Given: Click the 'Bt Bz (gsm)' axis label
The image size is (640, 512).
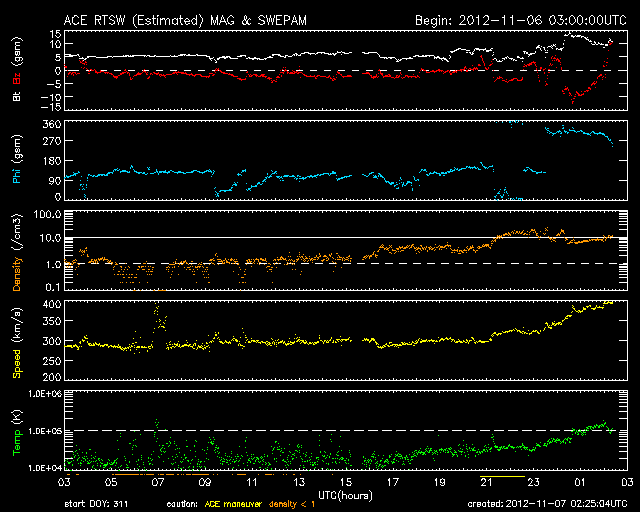Looking at the screenshot, I should pos(17,69).
